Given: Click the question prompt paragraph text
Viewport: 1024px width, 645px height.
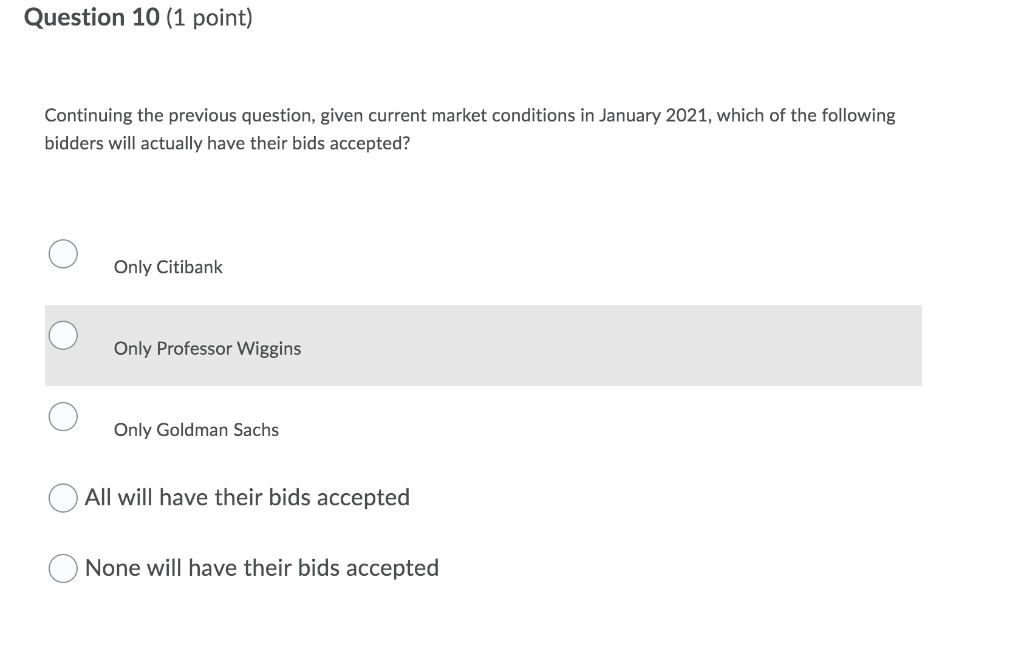Looking at the screenshot, I should tap(469, 128).
